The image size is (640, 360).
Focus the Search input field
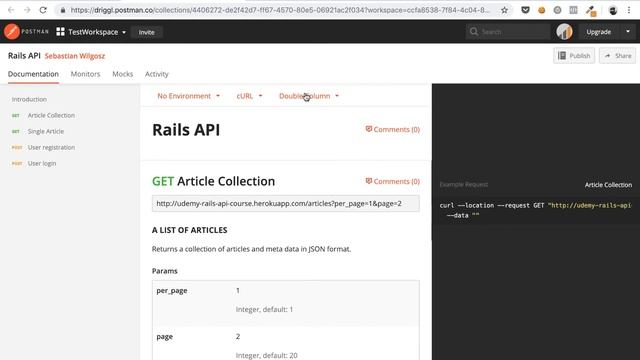click(x=508, y=31)
